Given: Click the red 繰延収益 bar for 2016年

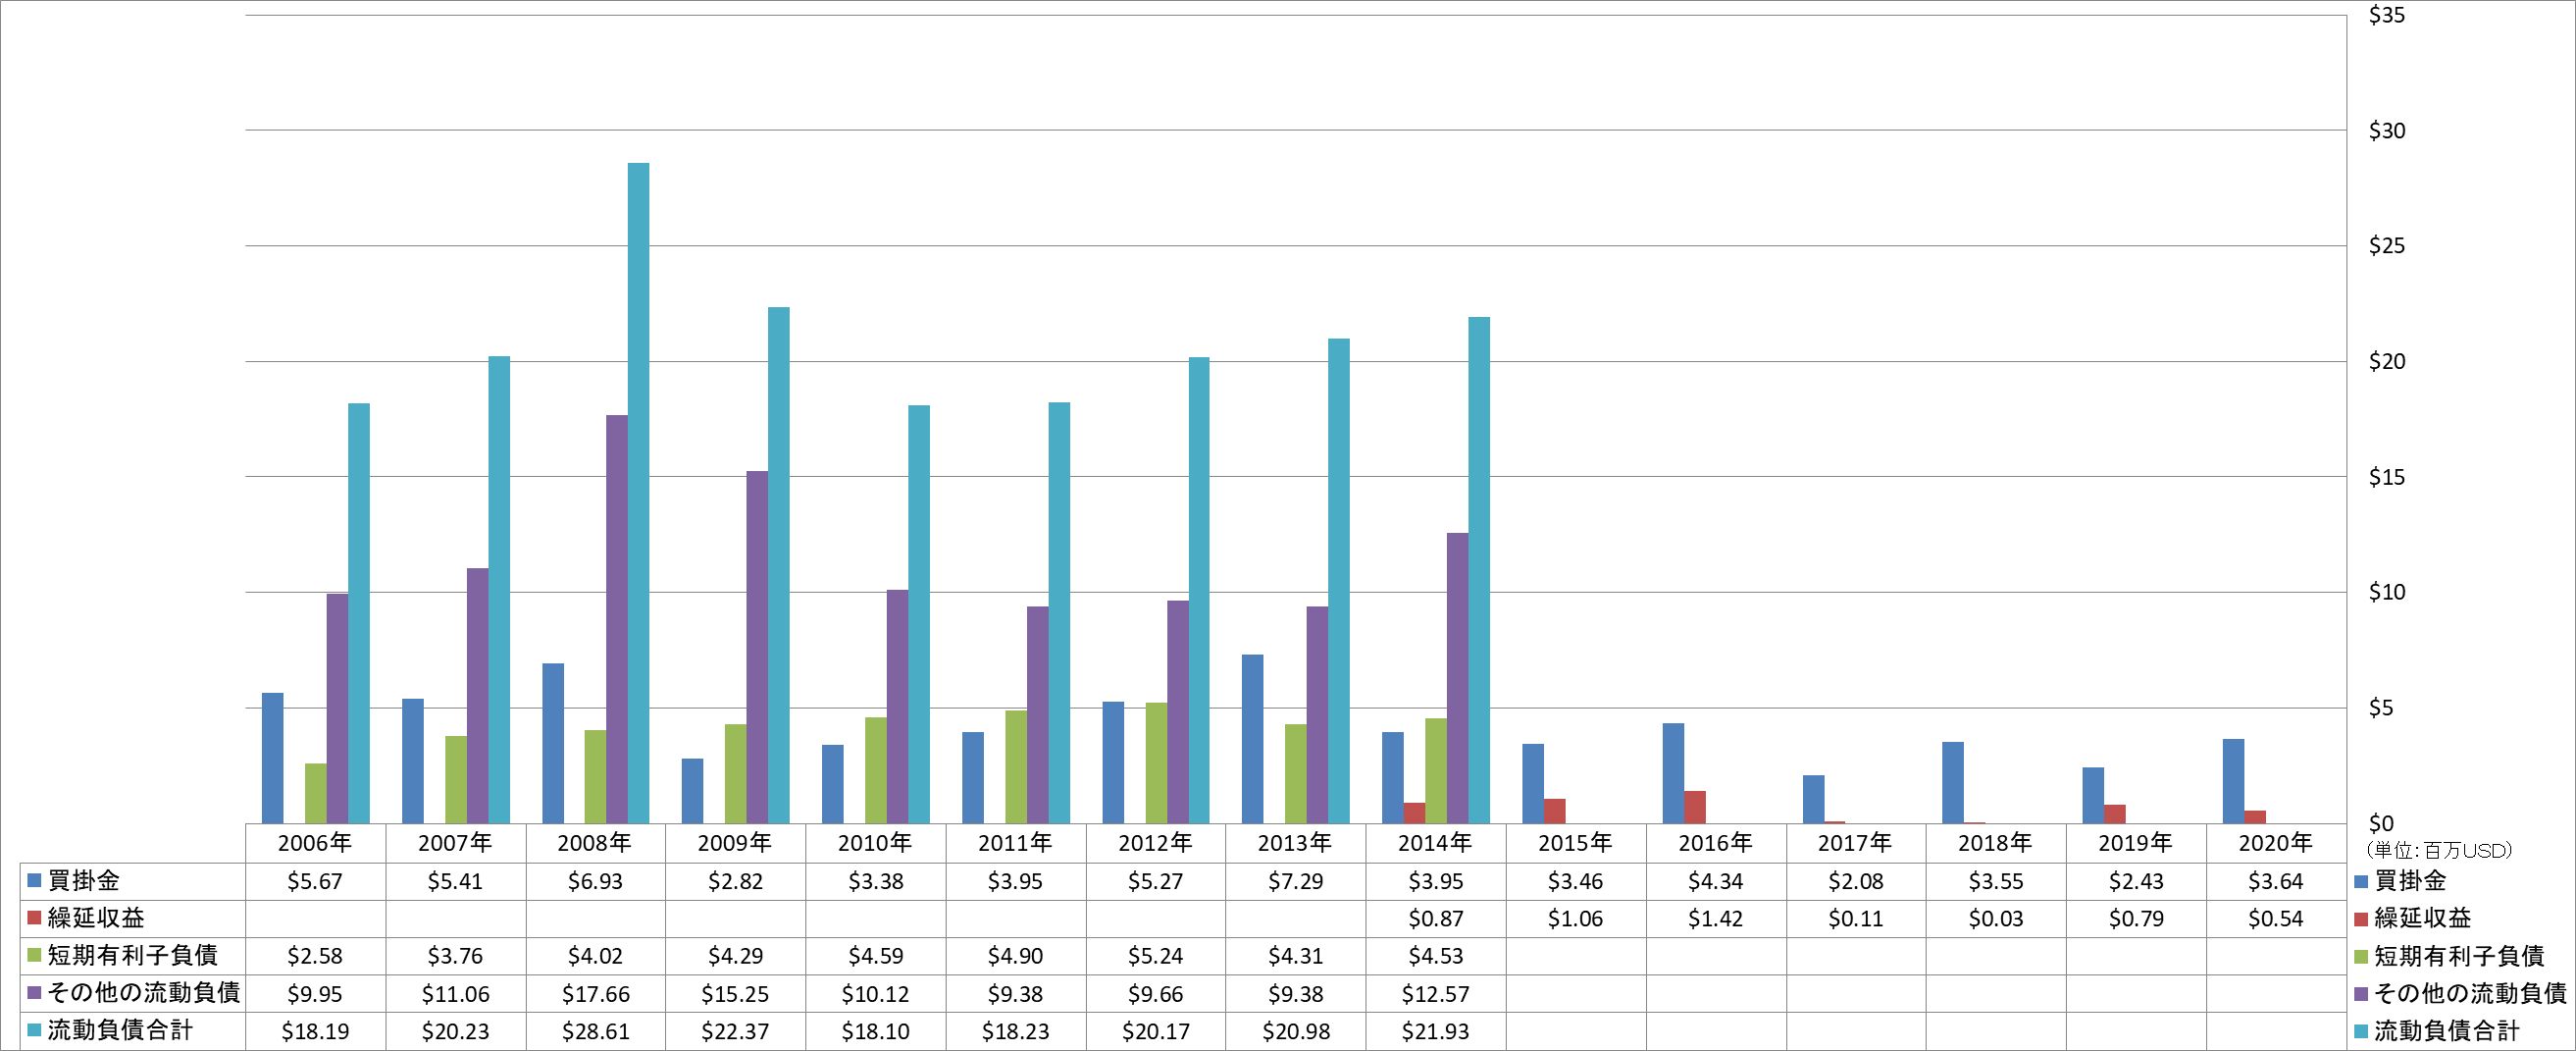Looking at the screenshot, I should [1694, 808].
